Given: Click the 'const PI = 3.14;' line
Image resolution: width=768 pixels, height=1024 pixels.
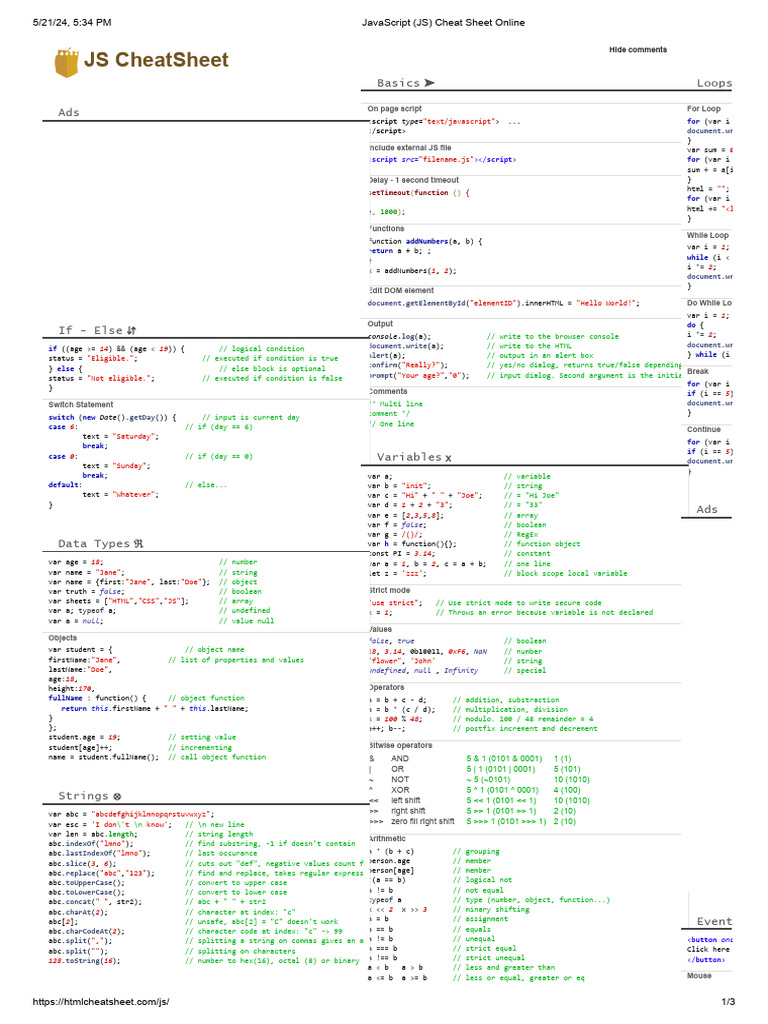Looking at the screenshot, I should (x=402, y=553).
